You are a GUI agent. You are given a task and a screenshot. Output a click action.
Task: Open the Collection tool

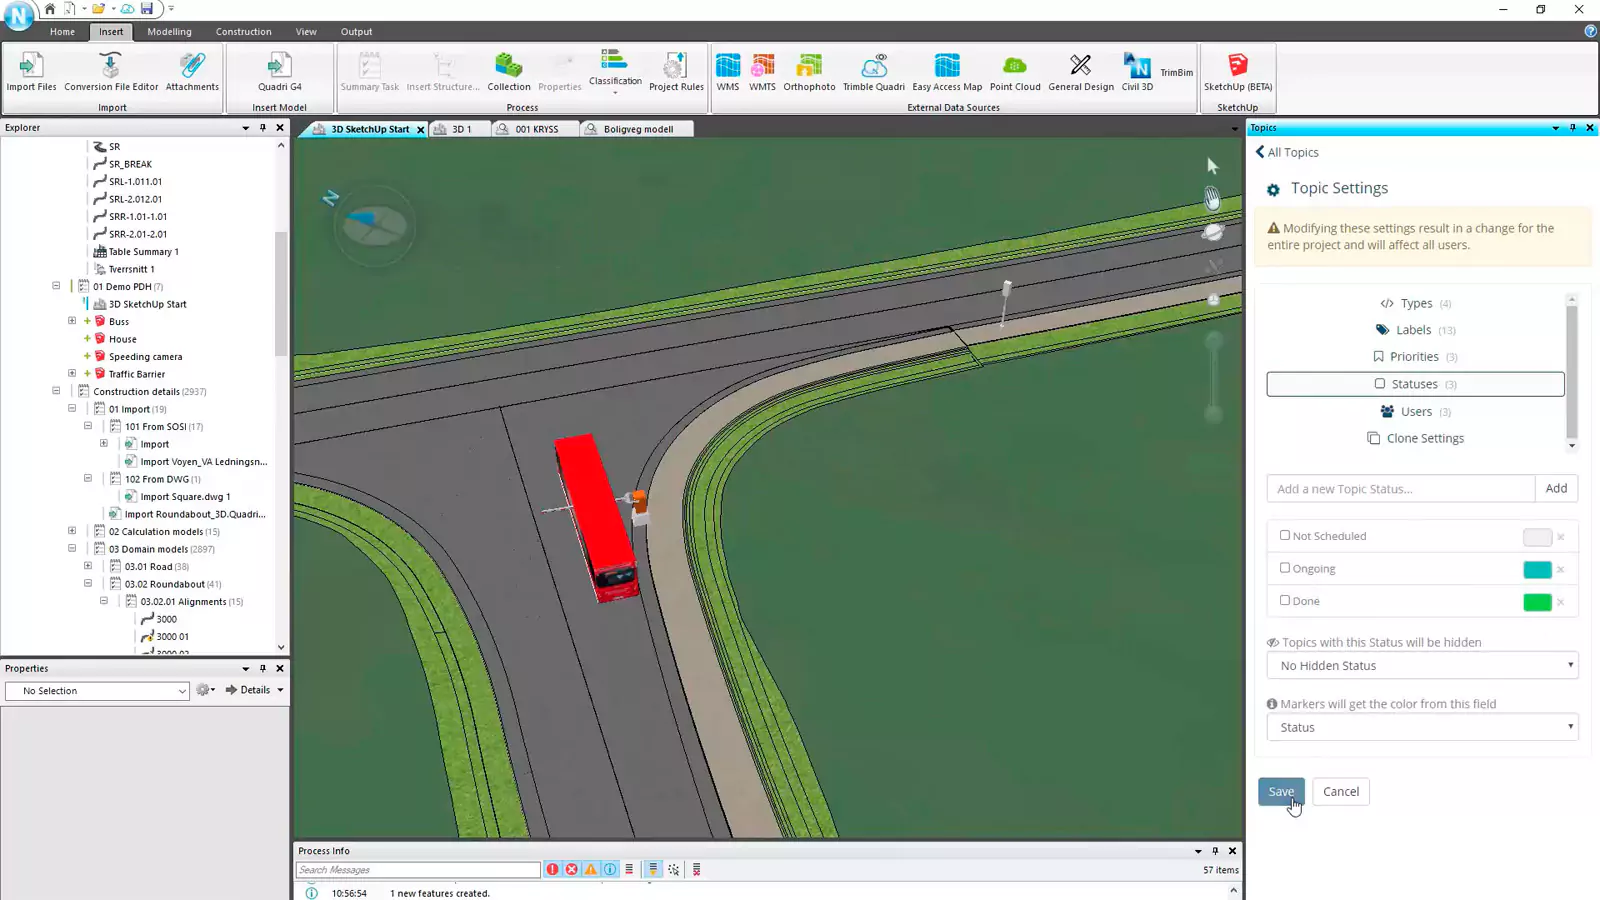coord(509,72)
